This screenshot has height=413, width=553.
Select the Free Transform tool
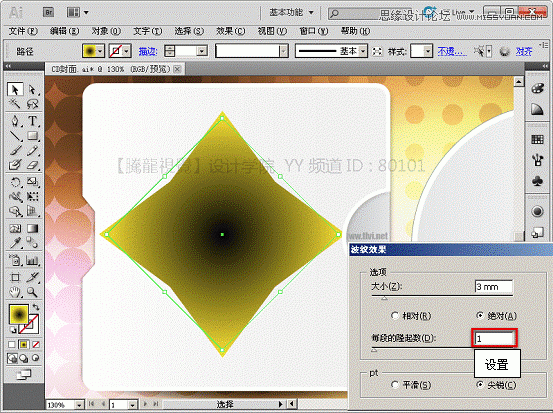pos(32,196)
